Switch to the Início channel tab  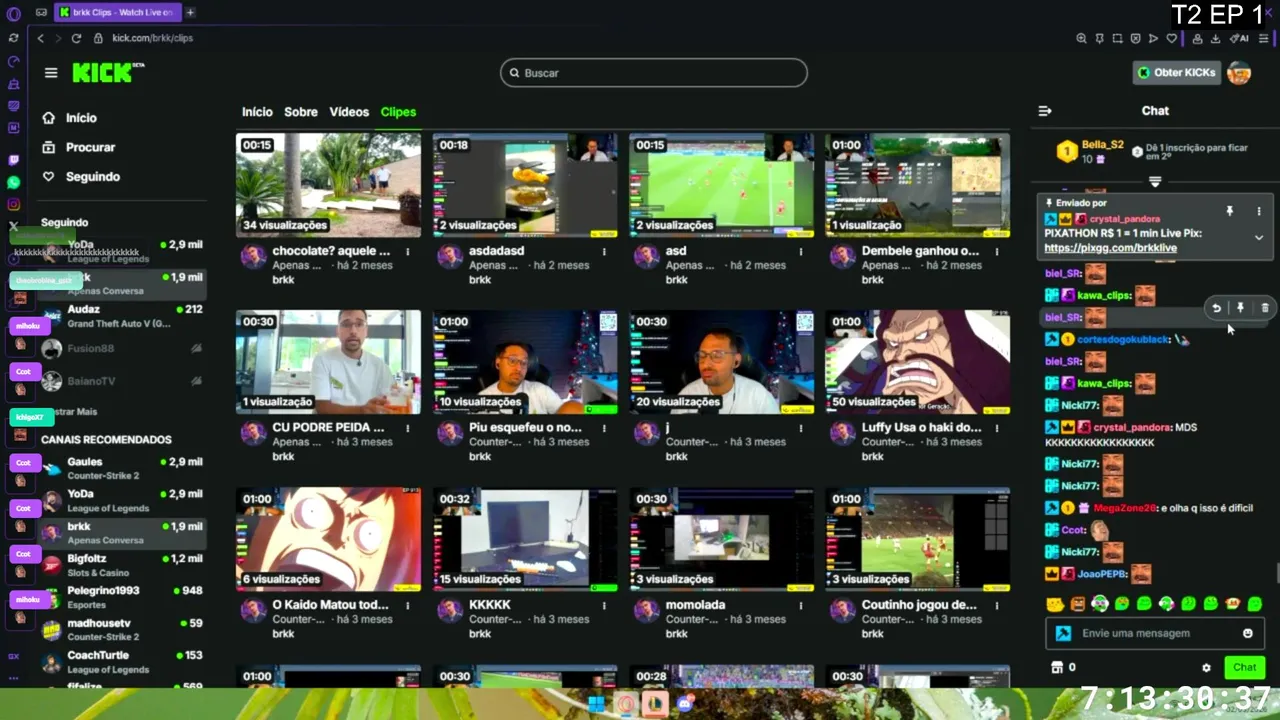257,112
